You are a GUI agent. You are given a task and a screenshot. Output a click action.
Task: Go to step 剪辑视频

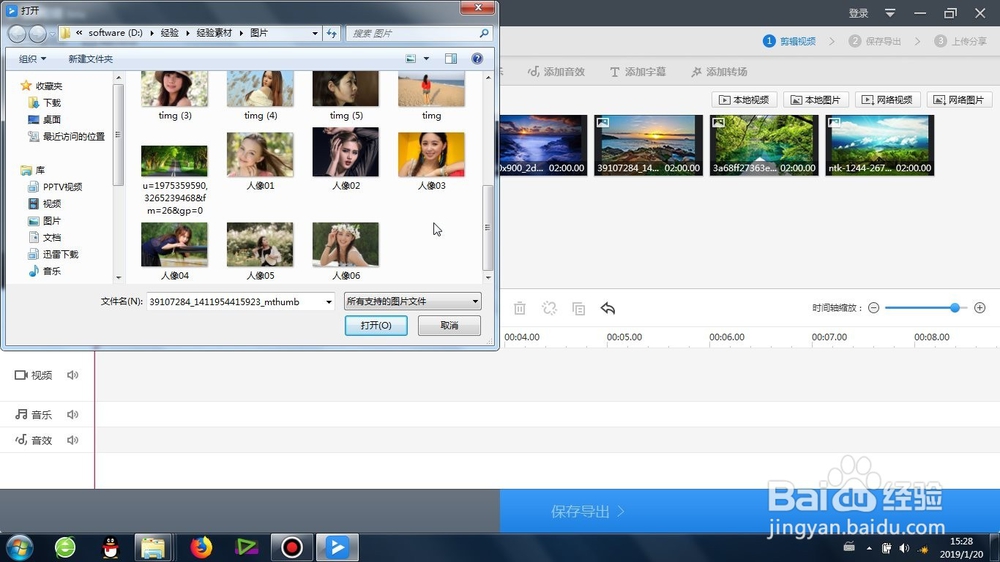790,41
